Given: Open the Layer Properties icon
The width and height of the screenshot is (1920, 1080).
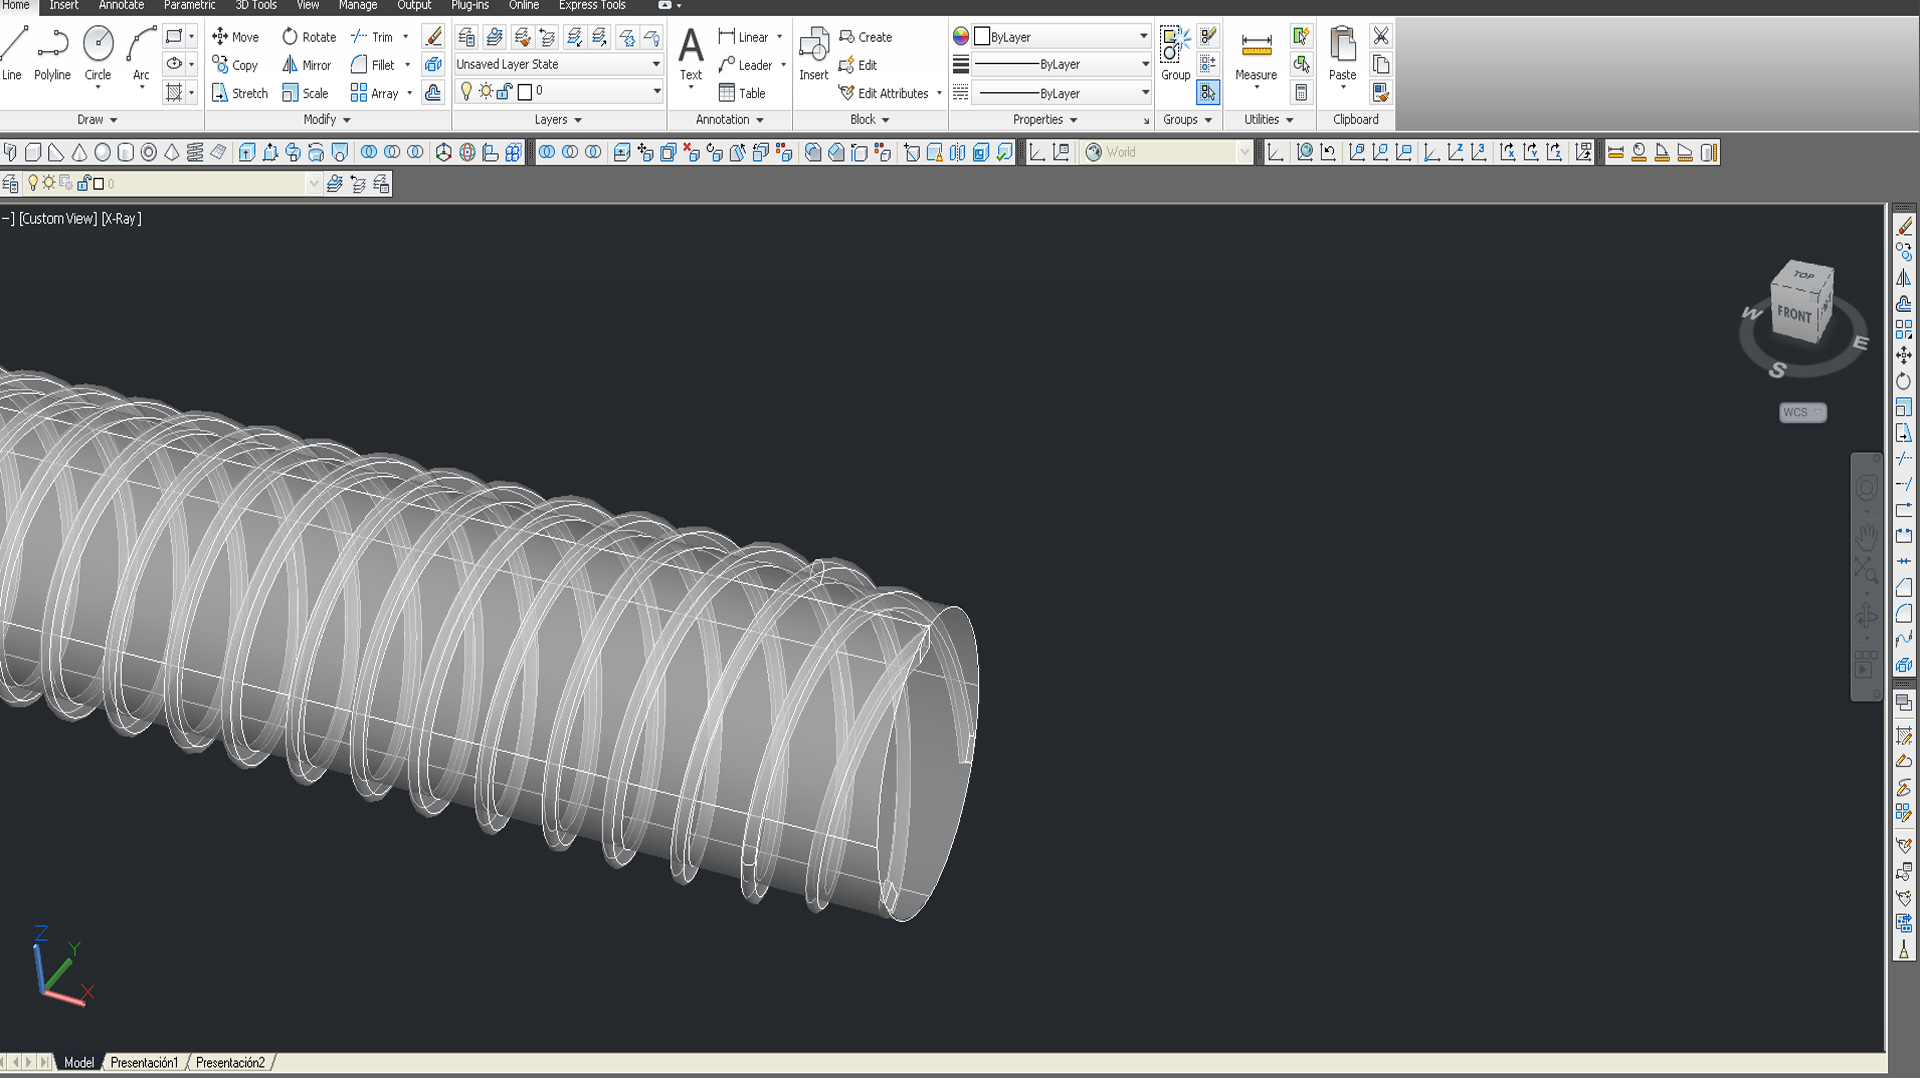Looking at the screenshot, I should 466,38.
